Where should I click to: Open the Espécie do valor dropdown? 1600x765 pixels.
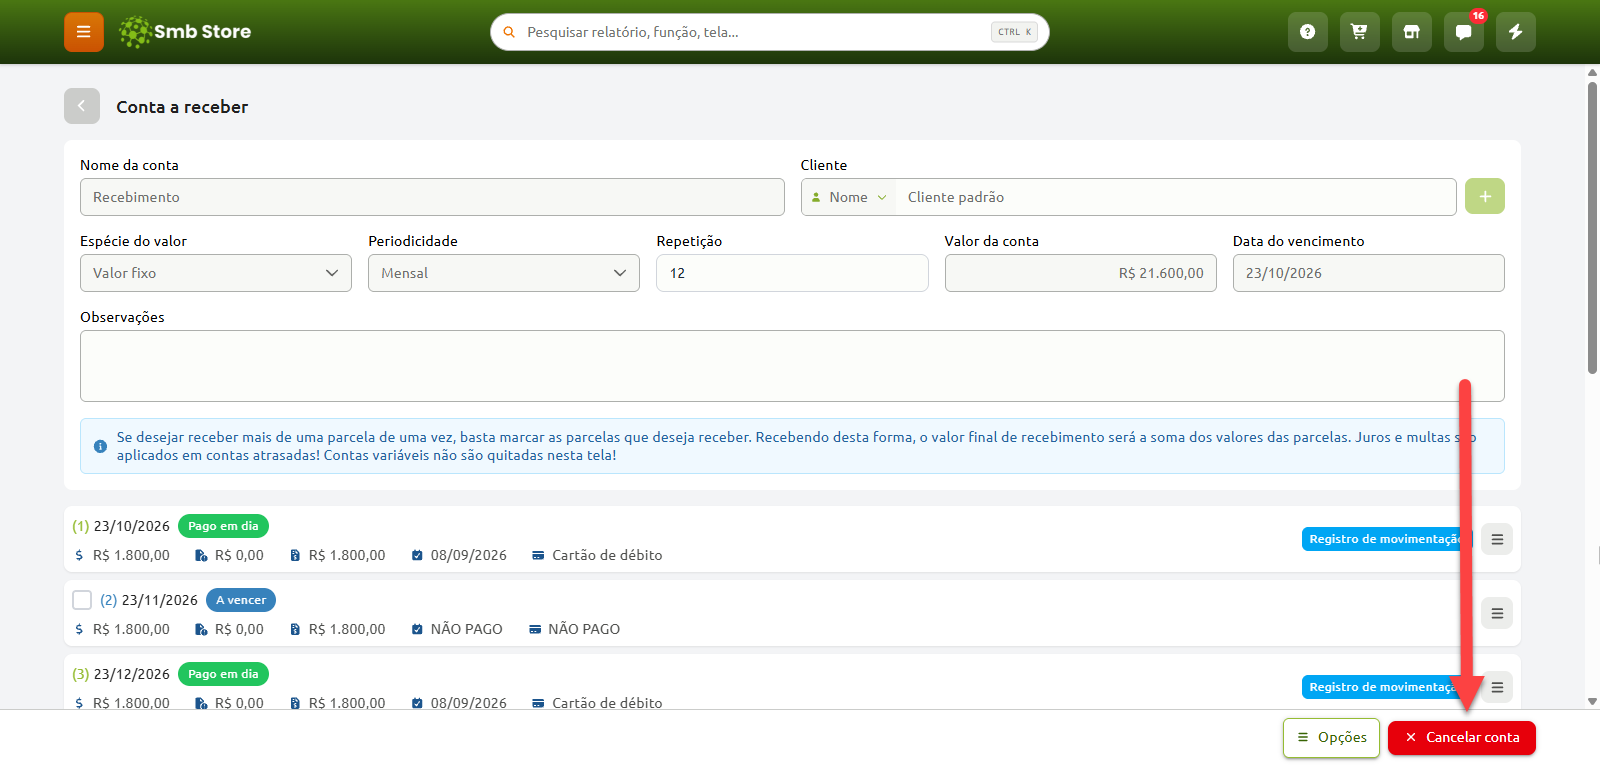click(x=216, y=273)
